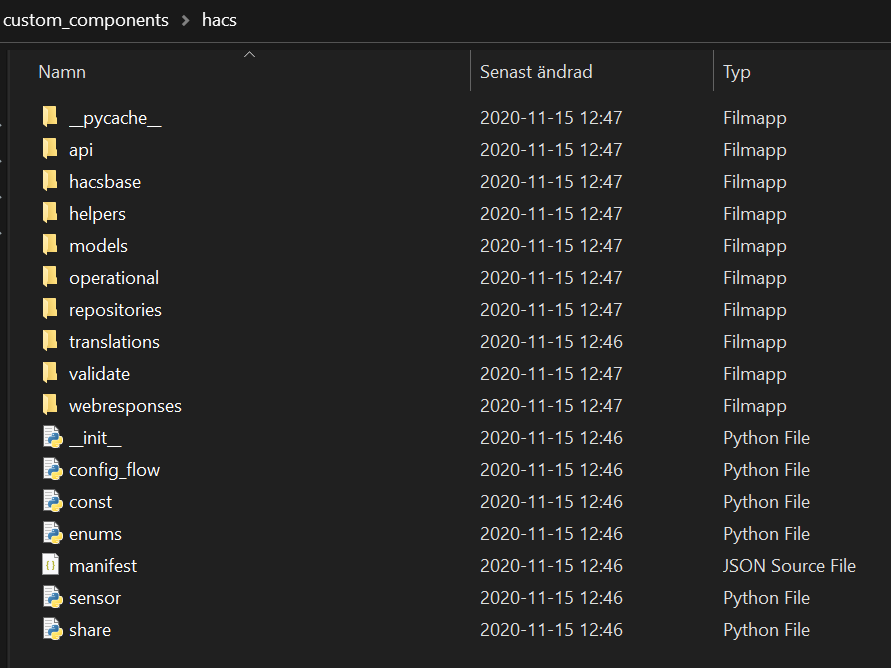
Task: Click the manifest JSON file icon
Action: (51, 565)
